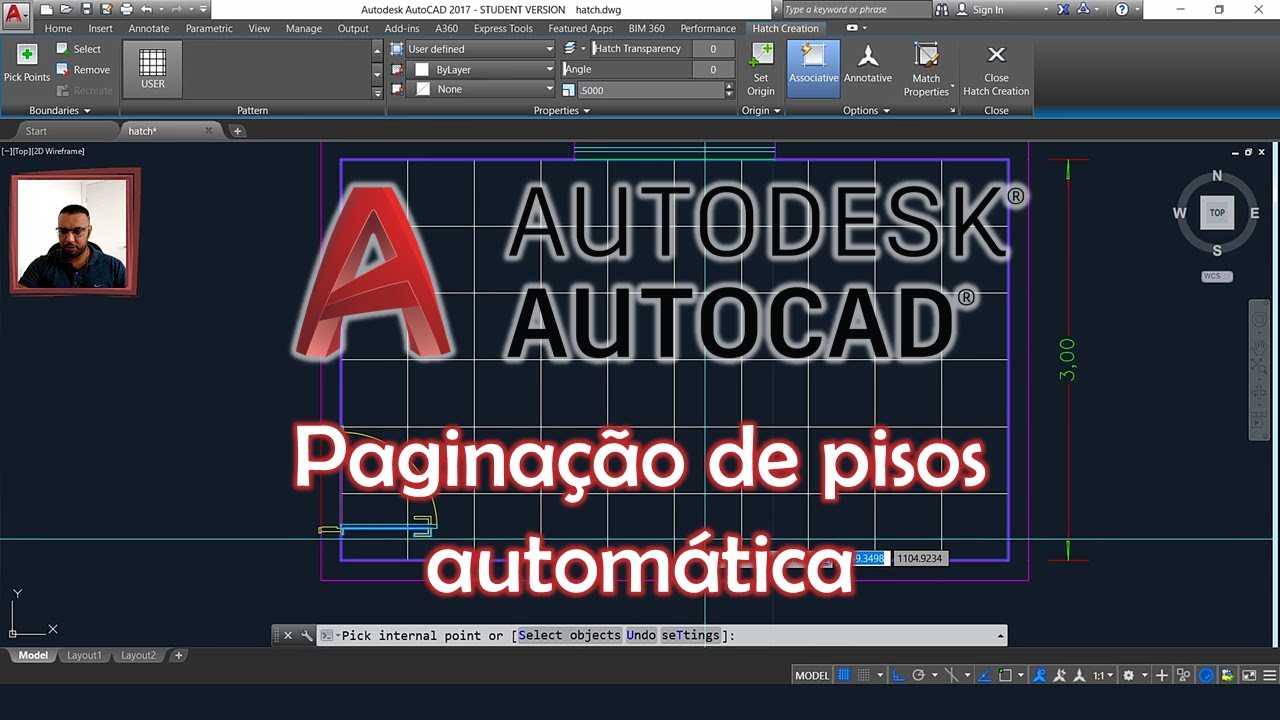The width and height of the screenshot is (1280, 720).
Task: Switch to the Start file tab
Action: (36, 131)
